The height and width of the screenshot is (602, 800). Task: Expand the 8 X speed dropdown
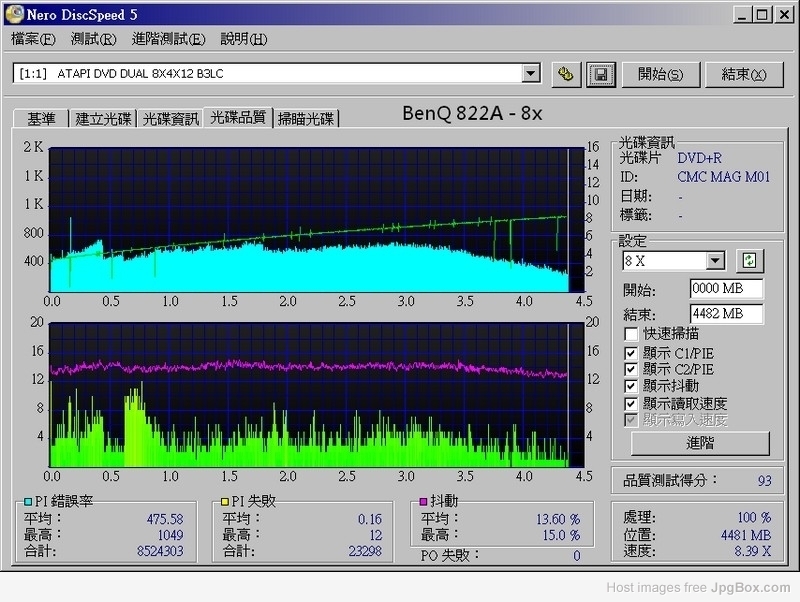tap(715, 261)
